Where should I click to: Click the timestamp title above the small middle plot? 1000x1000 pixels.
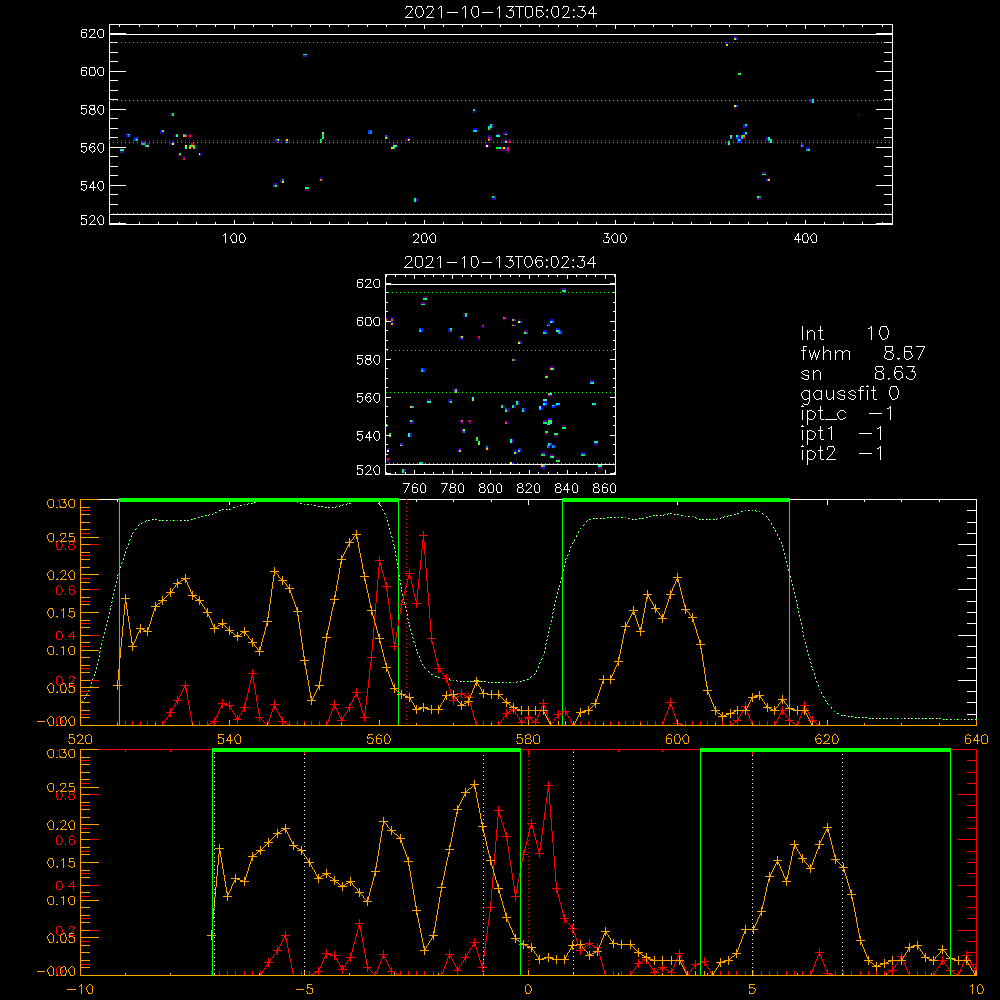(x=500, y=262)
